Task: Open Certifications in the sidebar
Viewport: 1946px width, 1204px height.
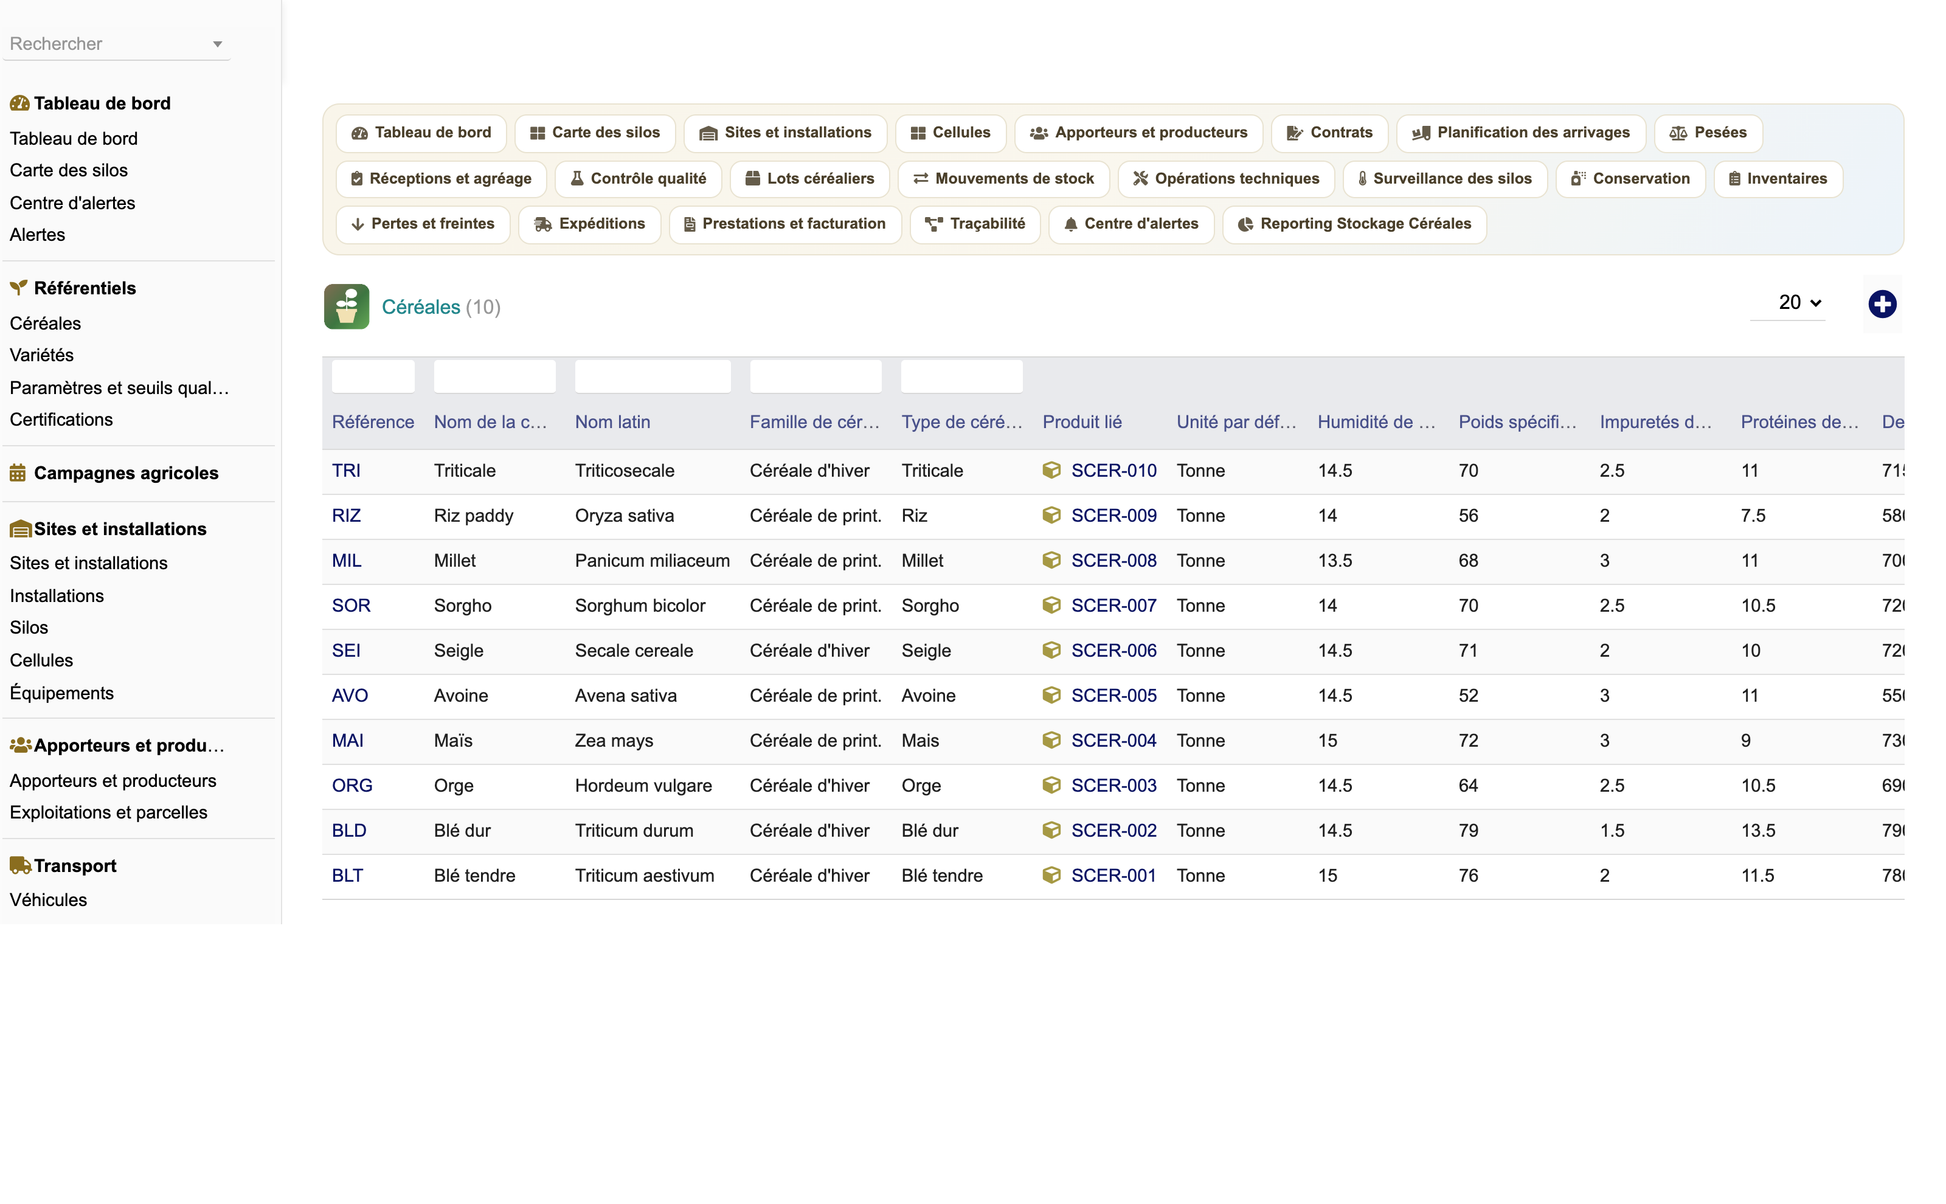Action: tap(61, 419)
